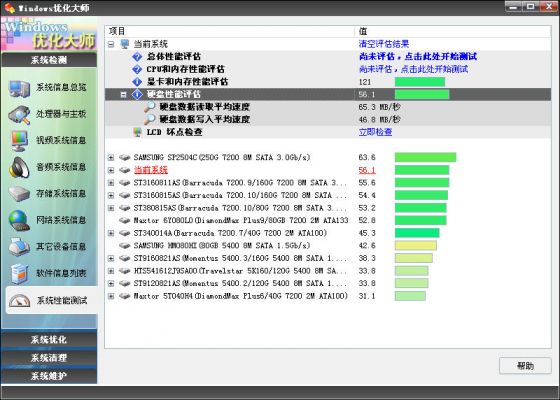Click the SAMSUNG SP2504C drive icon

pyautogui.click(x=125, y=157)
